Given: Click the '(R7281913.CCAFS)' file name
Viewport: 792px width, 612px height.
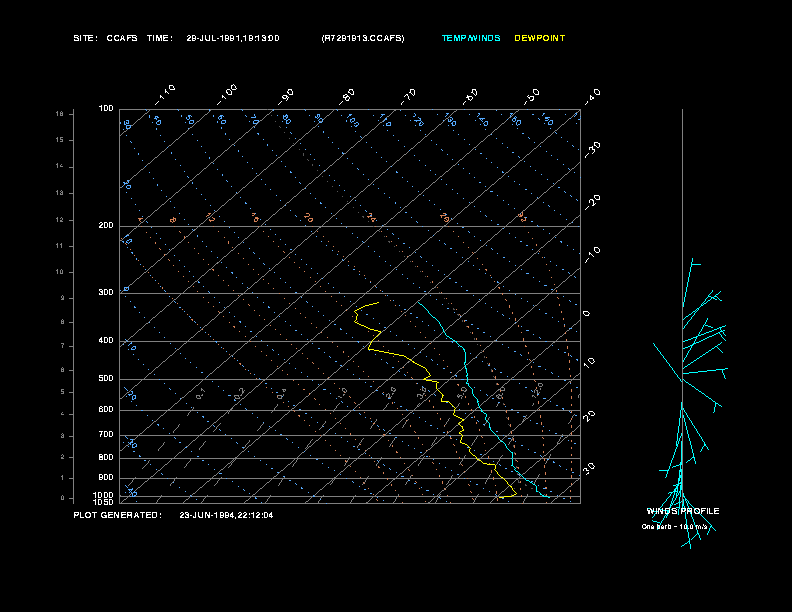Looking at the screenshot, I should tap(363, 38).
